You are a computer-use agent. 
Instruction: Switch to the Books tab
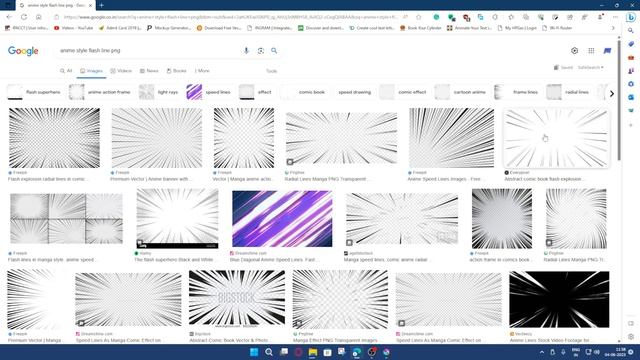[x=177, y=71]
